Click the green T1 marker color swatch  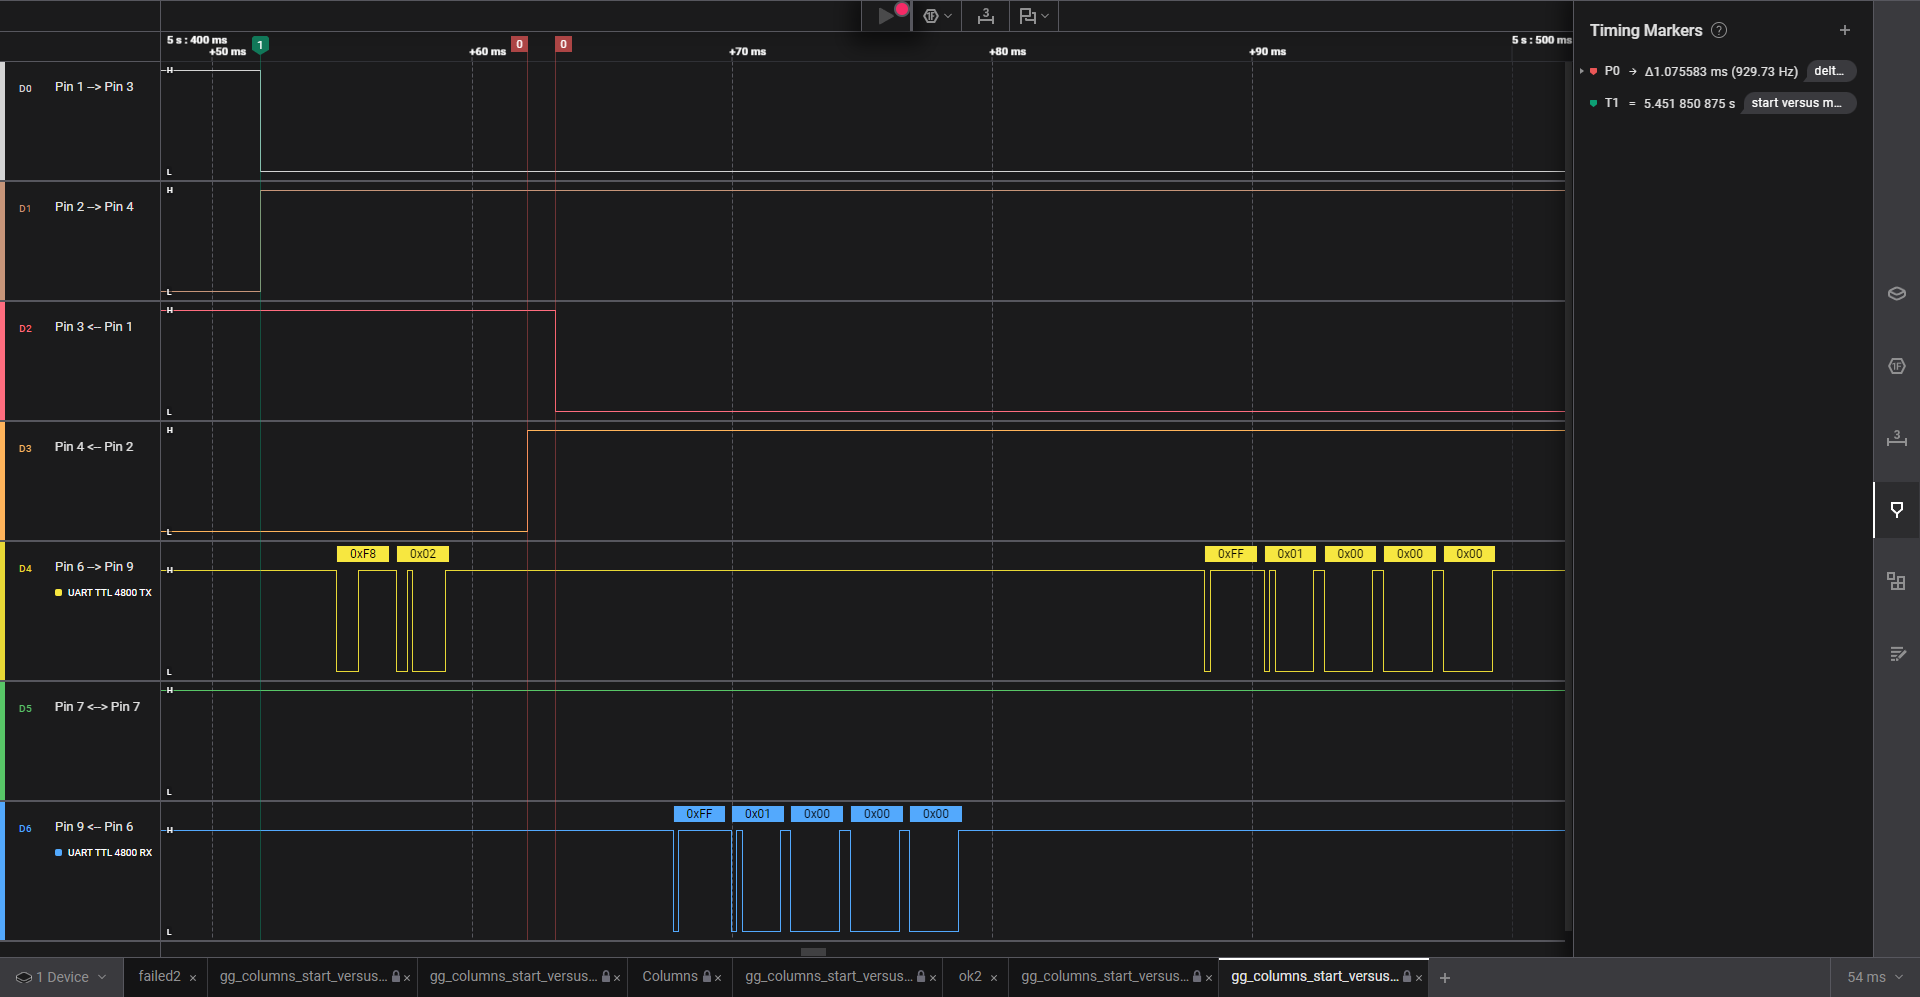tap(1593, 103)
